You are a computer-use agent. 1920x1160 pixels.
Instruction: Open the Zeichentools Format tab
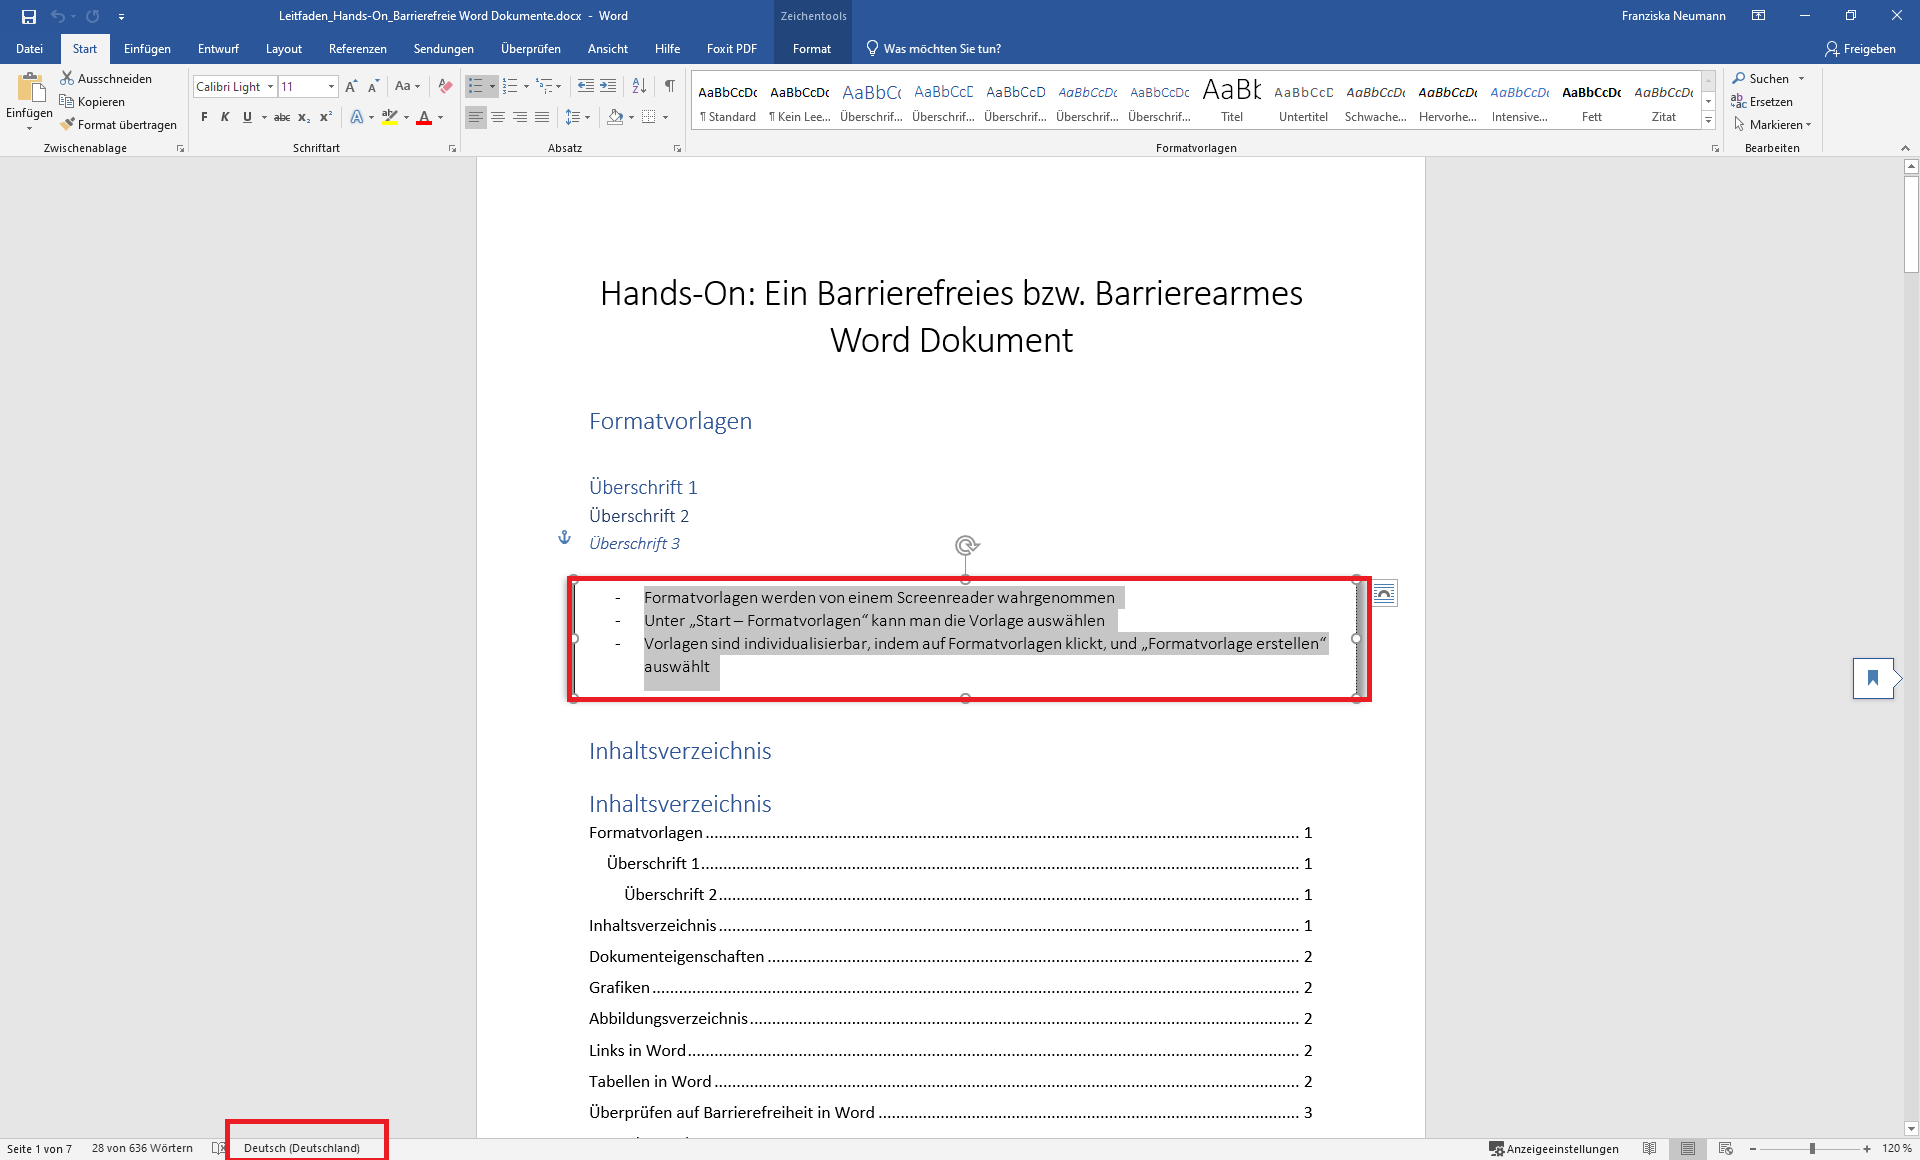click(x=812, y=48)
